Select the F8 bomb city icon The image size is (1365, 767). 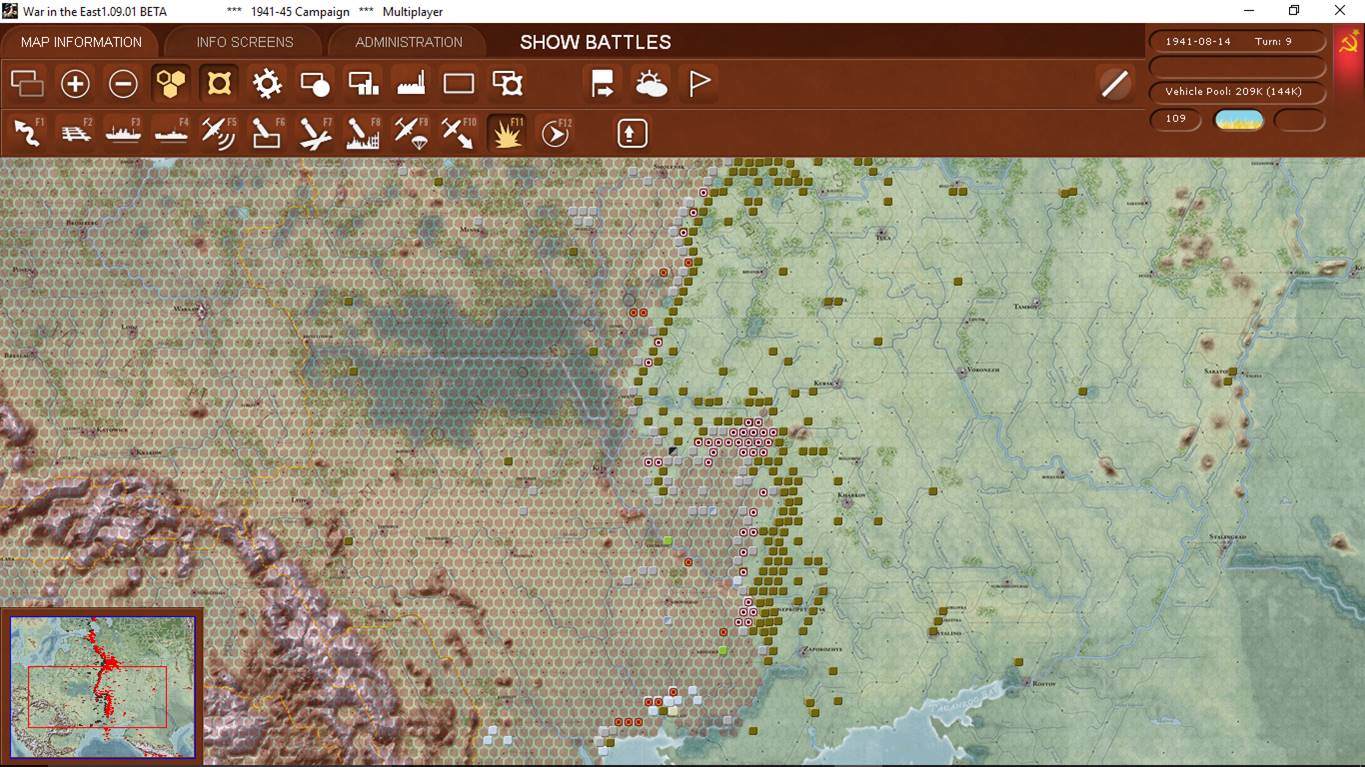click(363, 132)
